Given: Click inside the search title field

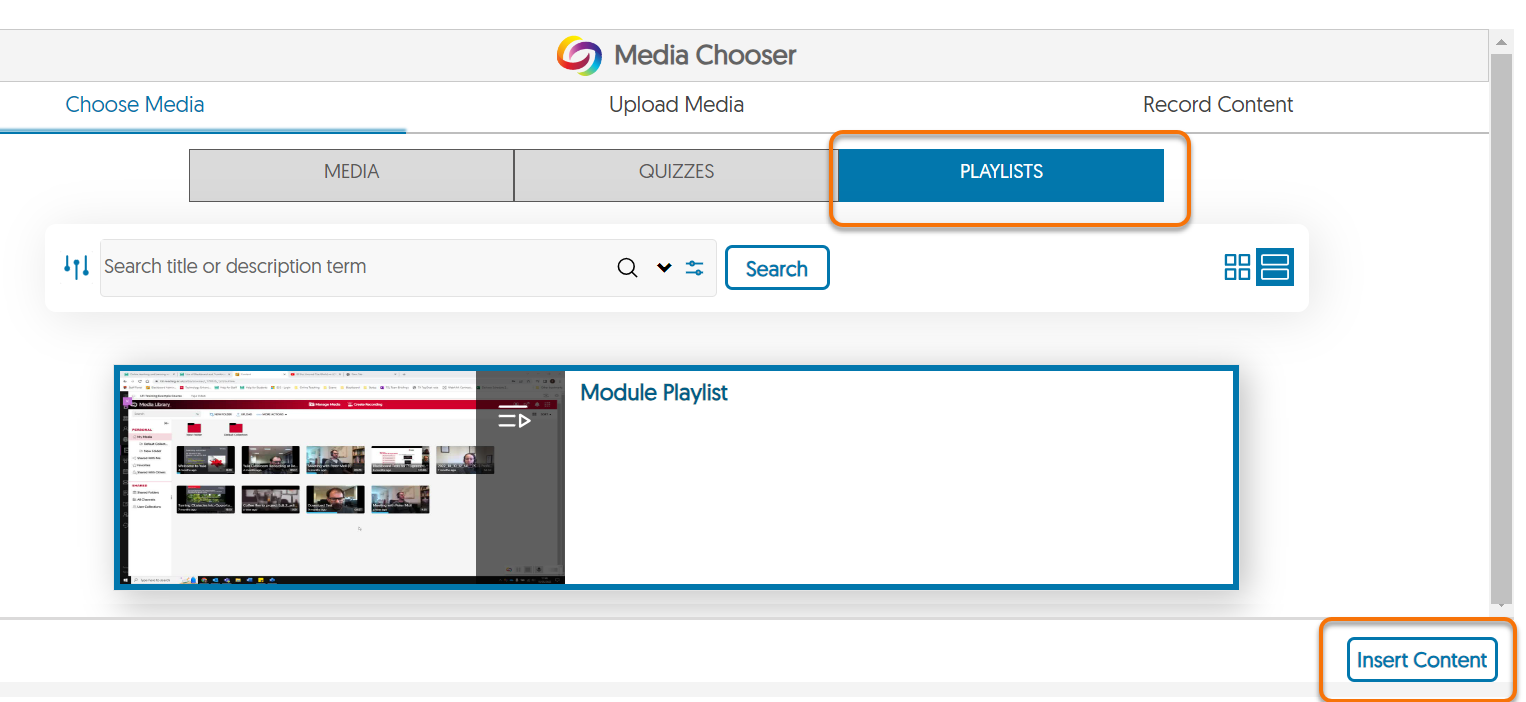Looking at the screenshot, I should coord(350,267).
